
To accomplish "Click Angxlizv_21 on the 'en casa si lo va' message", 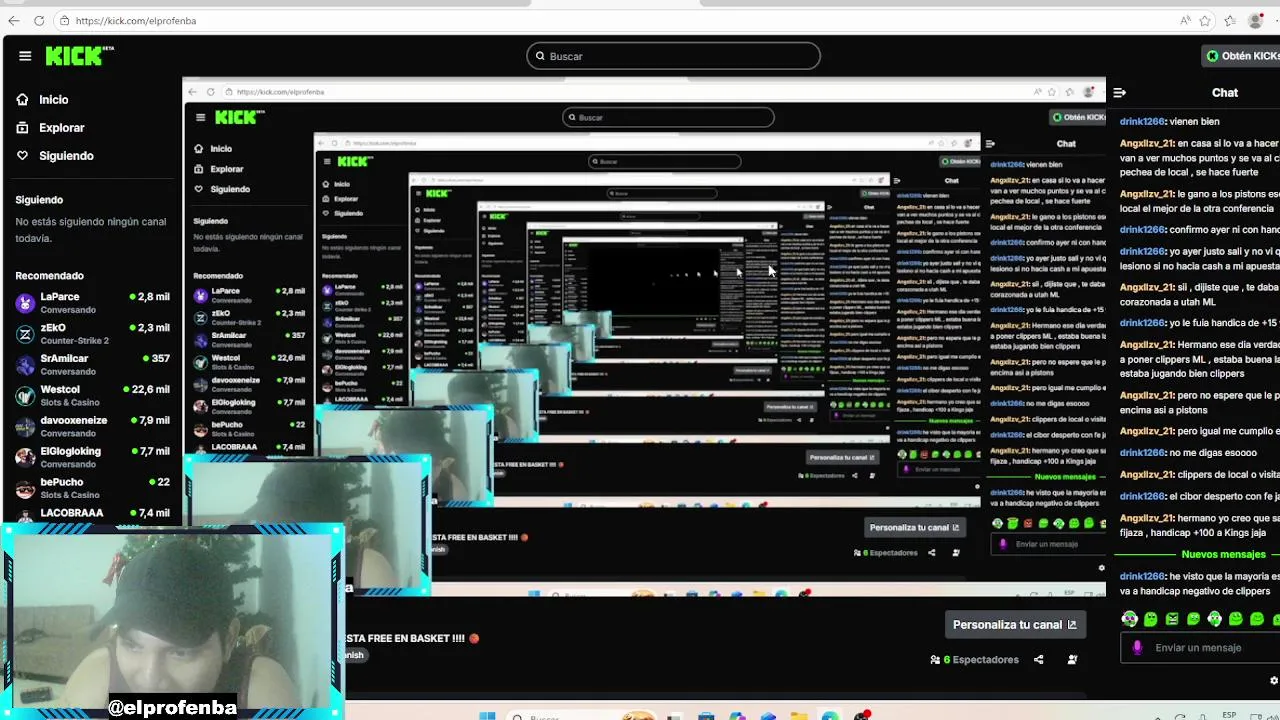I will (x=1146, y=144).
